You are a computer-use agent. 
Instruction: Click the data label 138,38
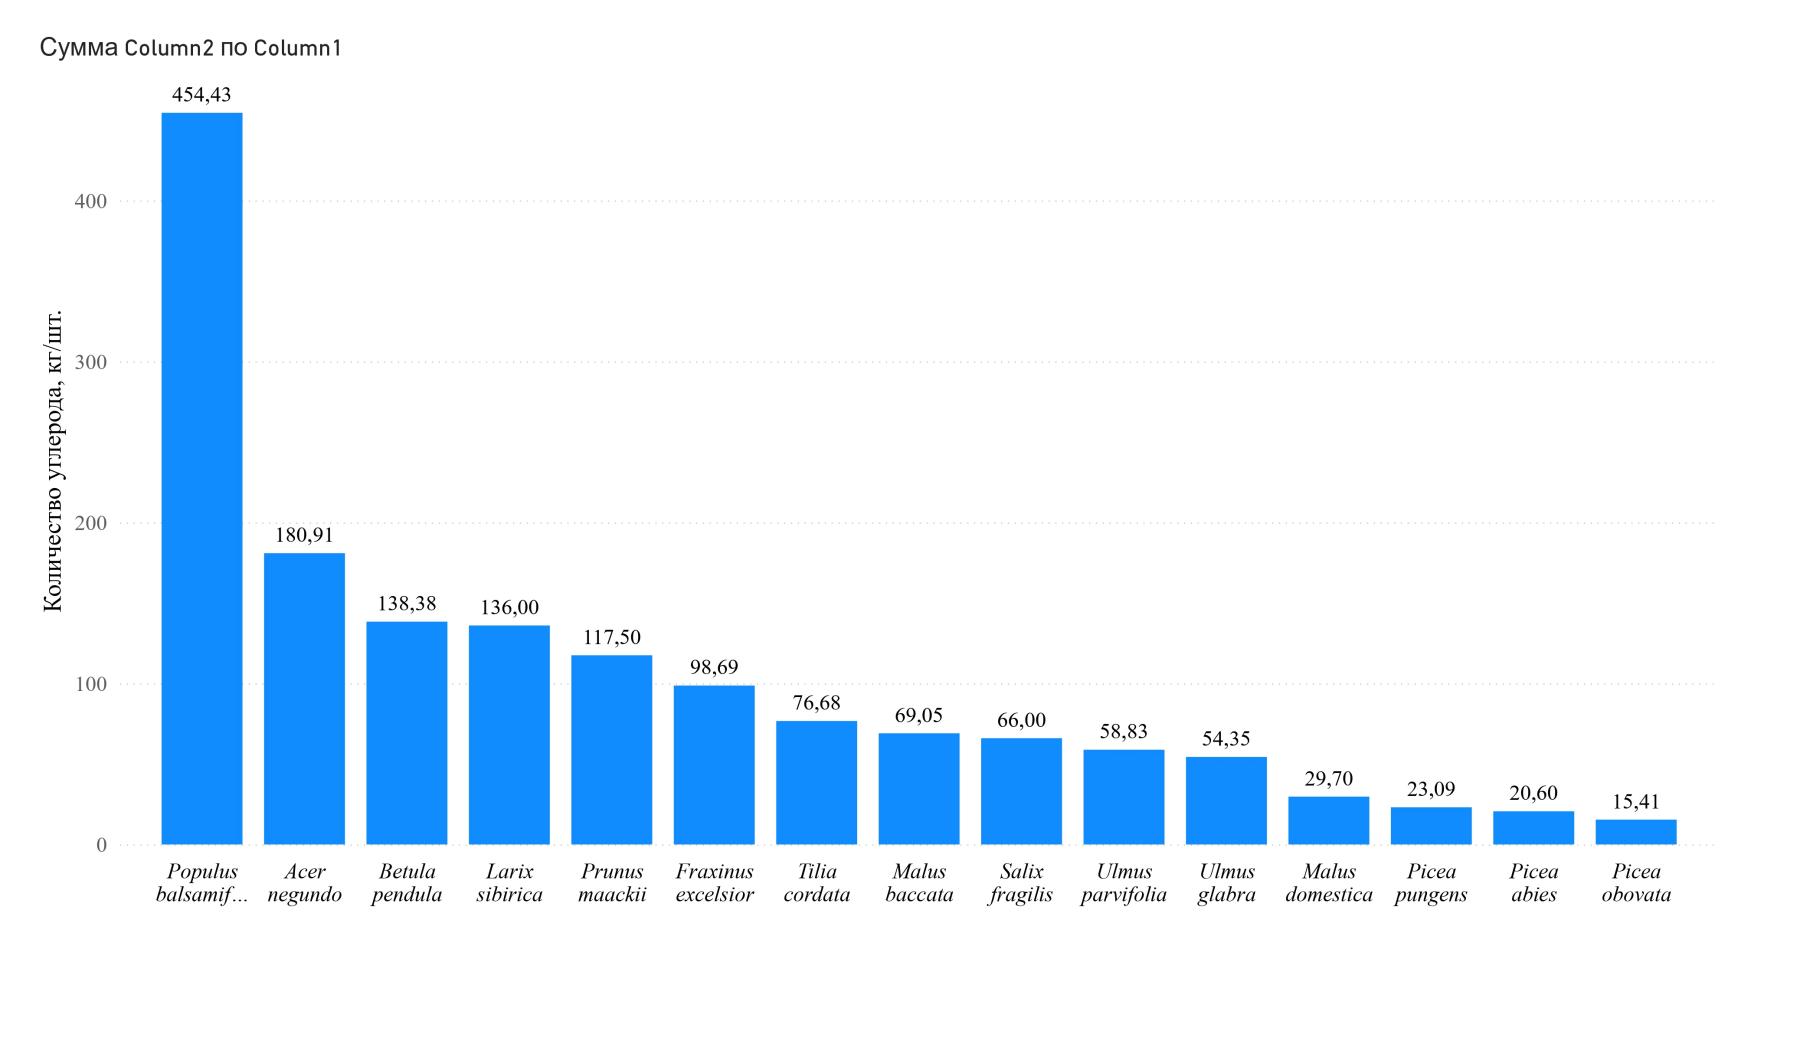[407, 603]
